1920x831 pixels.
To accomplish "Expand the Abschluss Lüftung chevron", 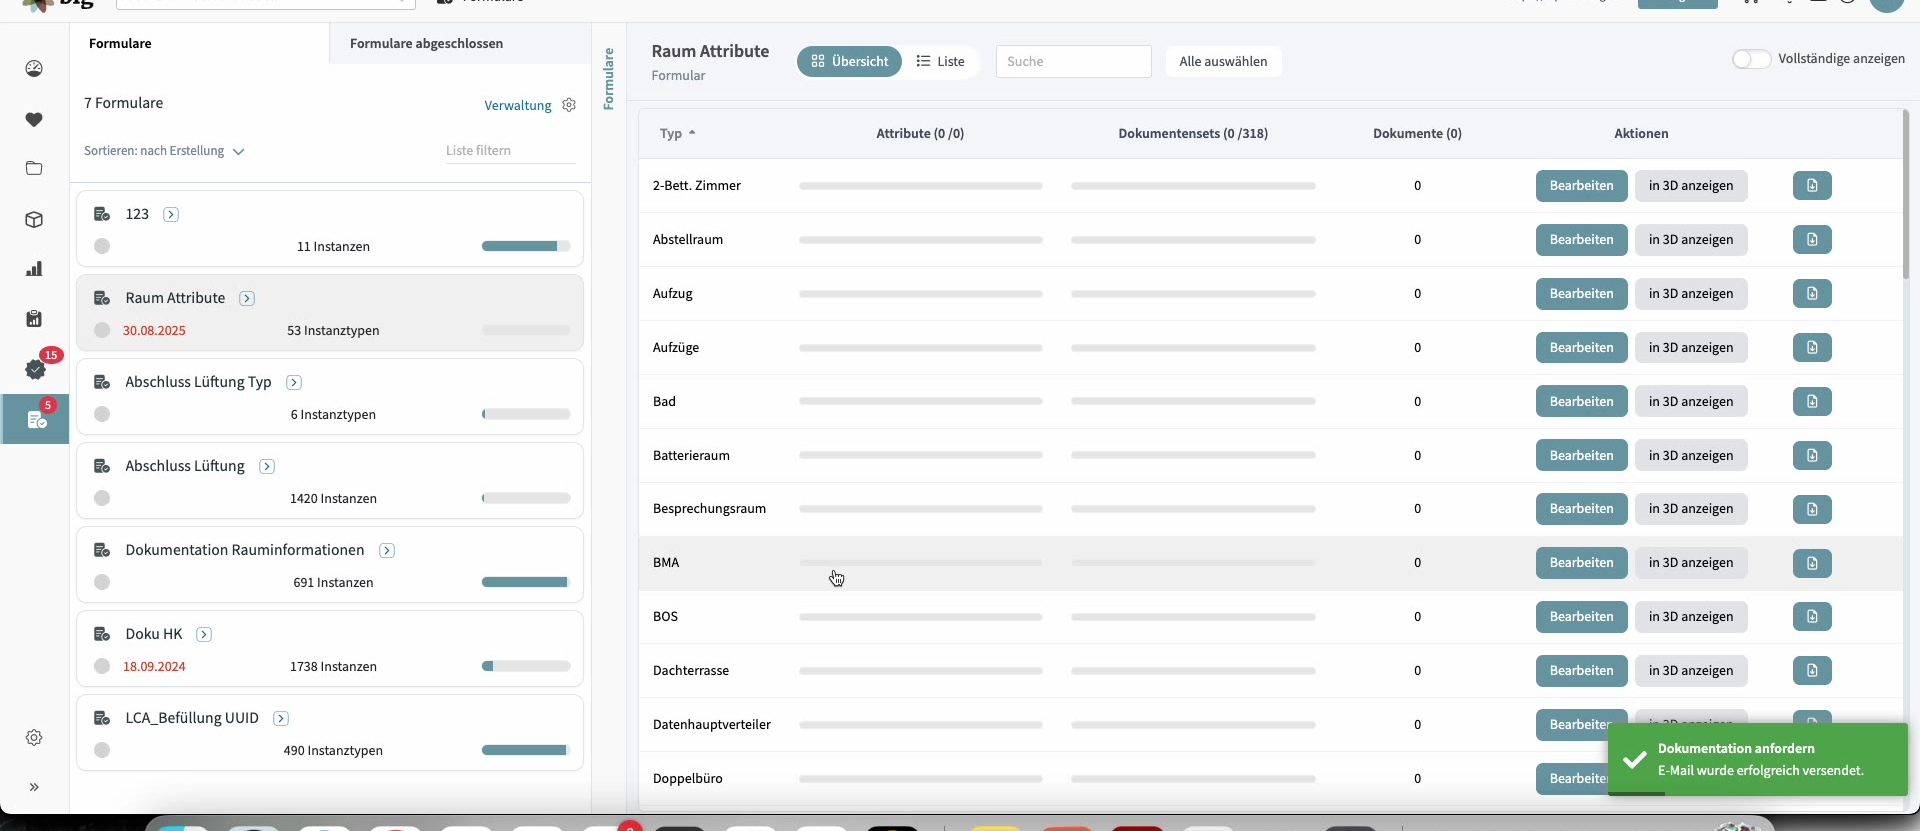I will pos(267,466).
